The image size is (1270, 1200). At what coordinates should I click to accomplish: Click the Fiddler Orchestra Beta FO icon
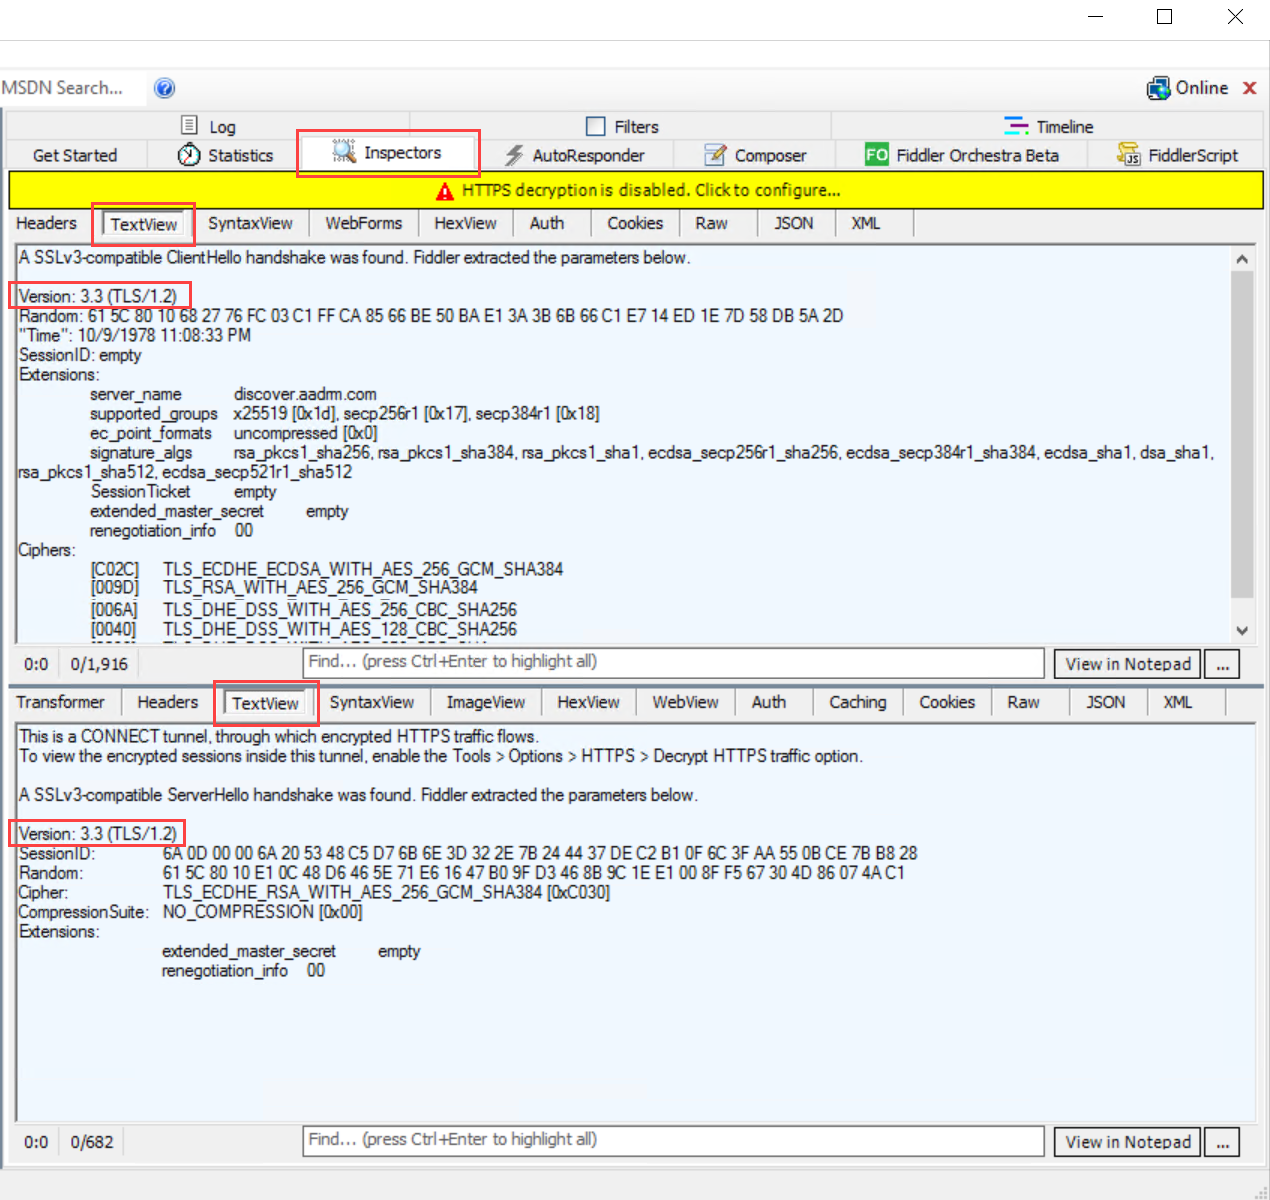[x=876, y=155]
